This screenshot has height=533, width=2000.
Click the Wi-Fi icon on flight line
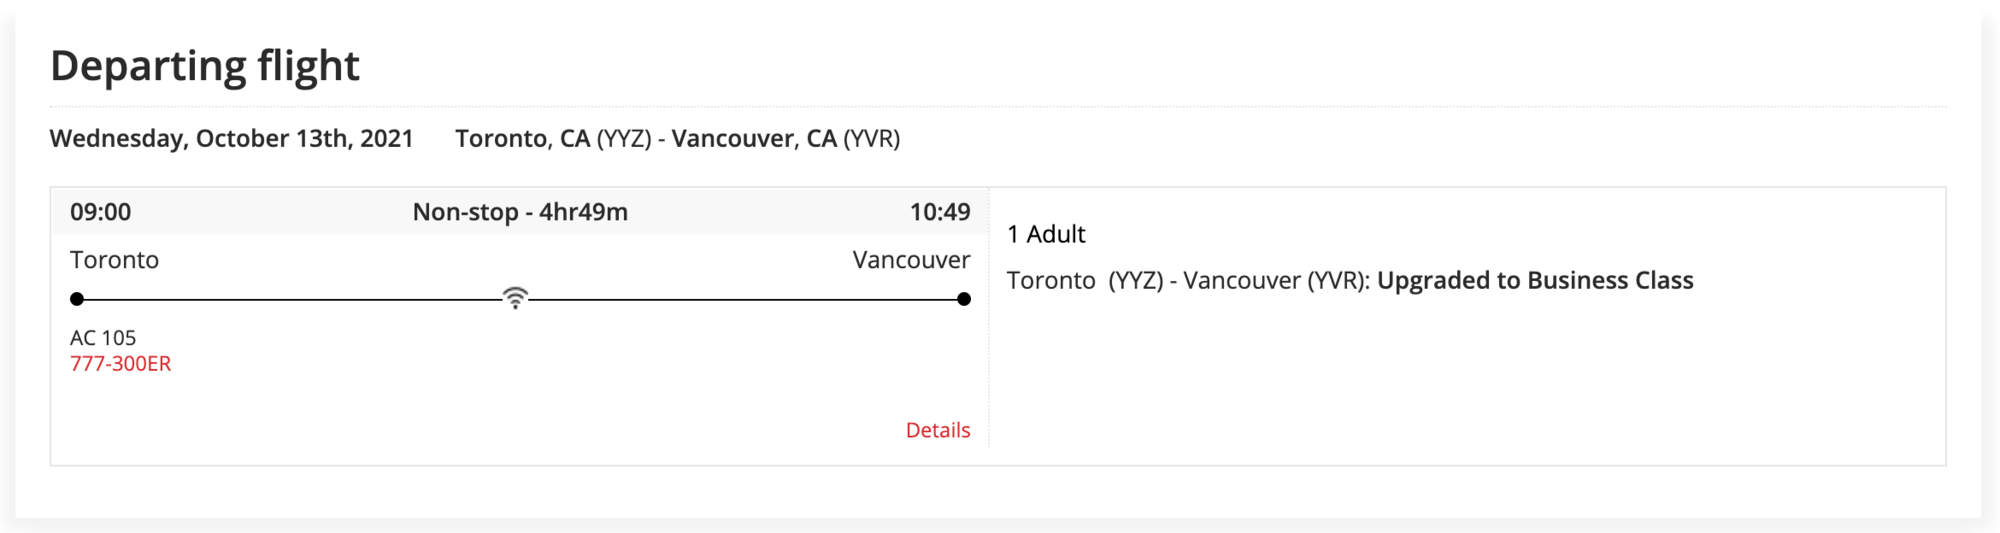[x=515, y=298]
